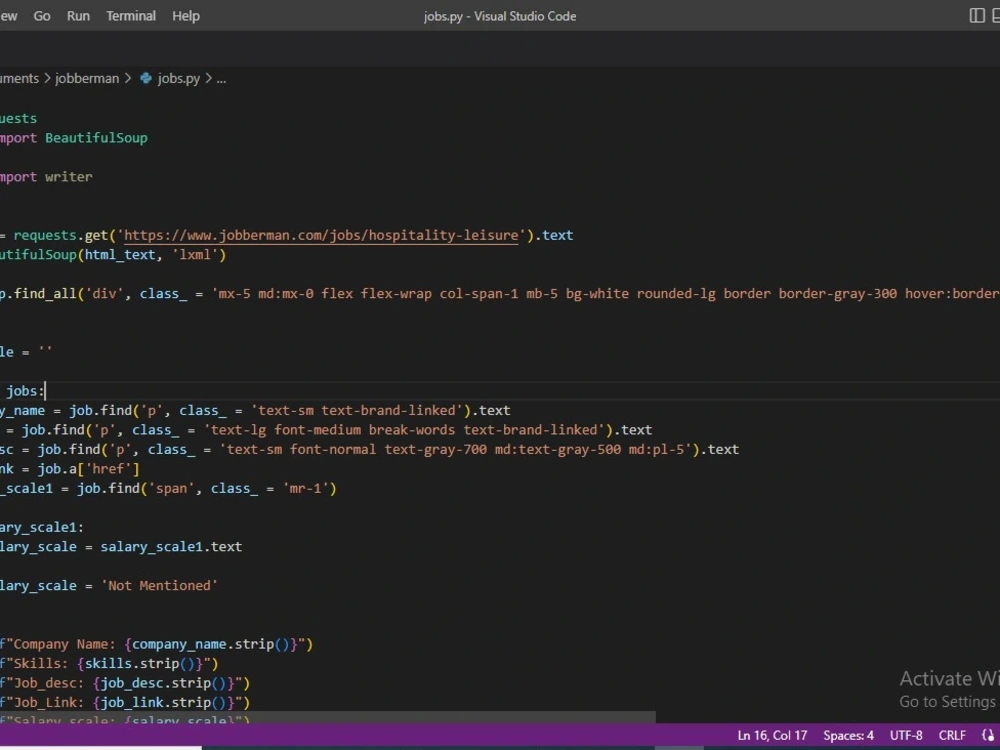Click the horizontal editor scrollbar
The width and height of the screenshot is (1000, 750).
[327, 717]
